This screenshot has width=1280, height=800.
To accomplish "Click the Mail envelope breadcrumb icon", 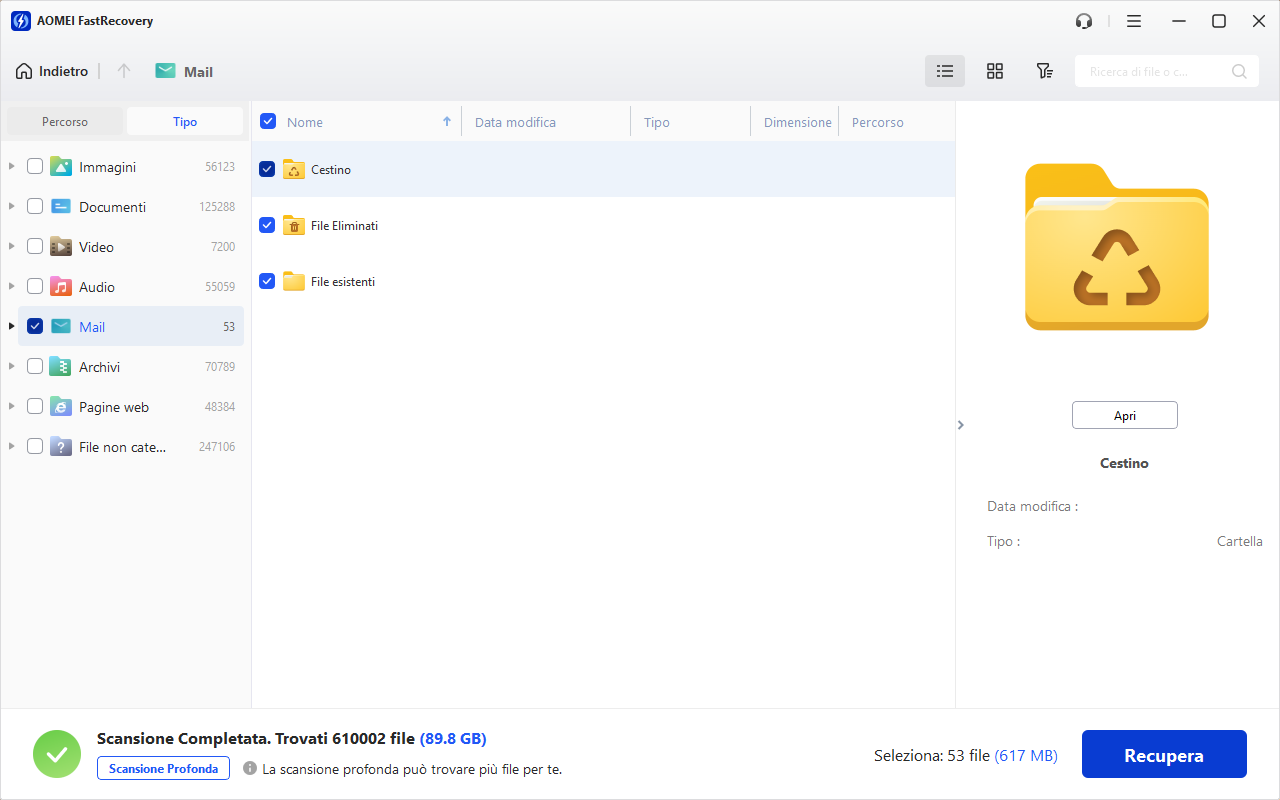I will tap(166, 71).
